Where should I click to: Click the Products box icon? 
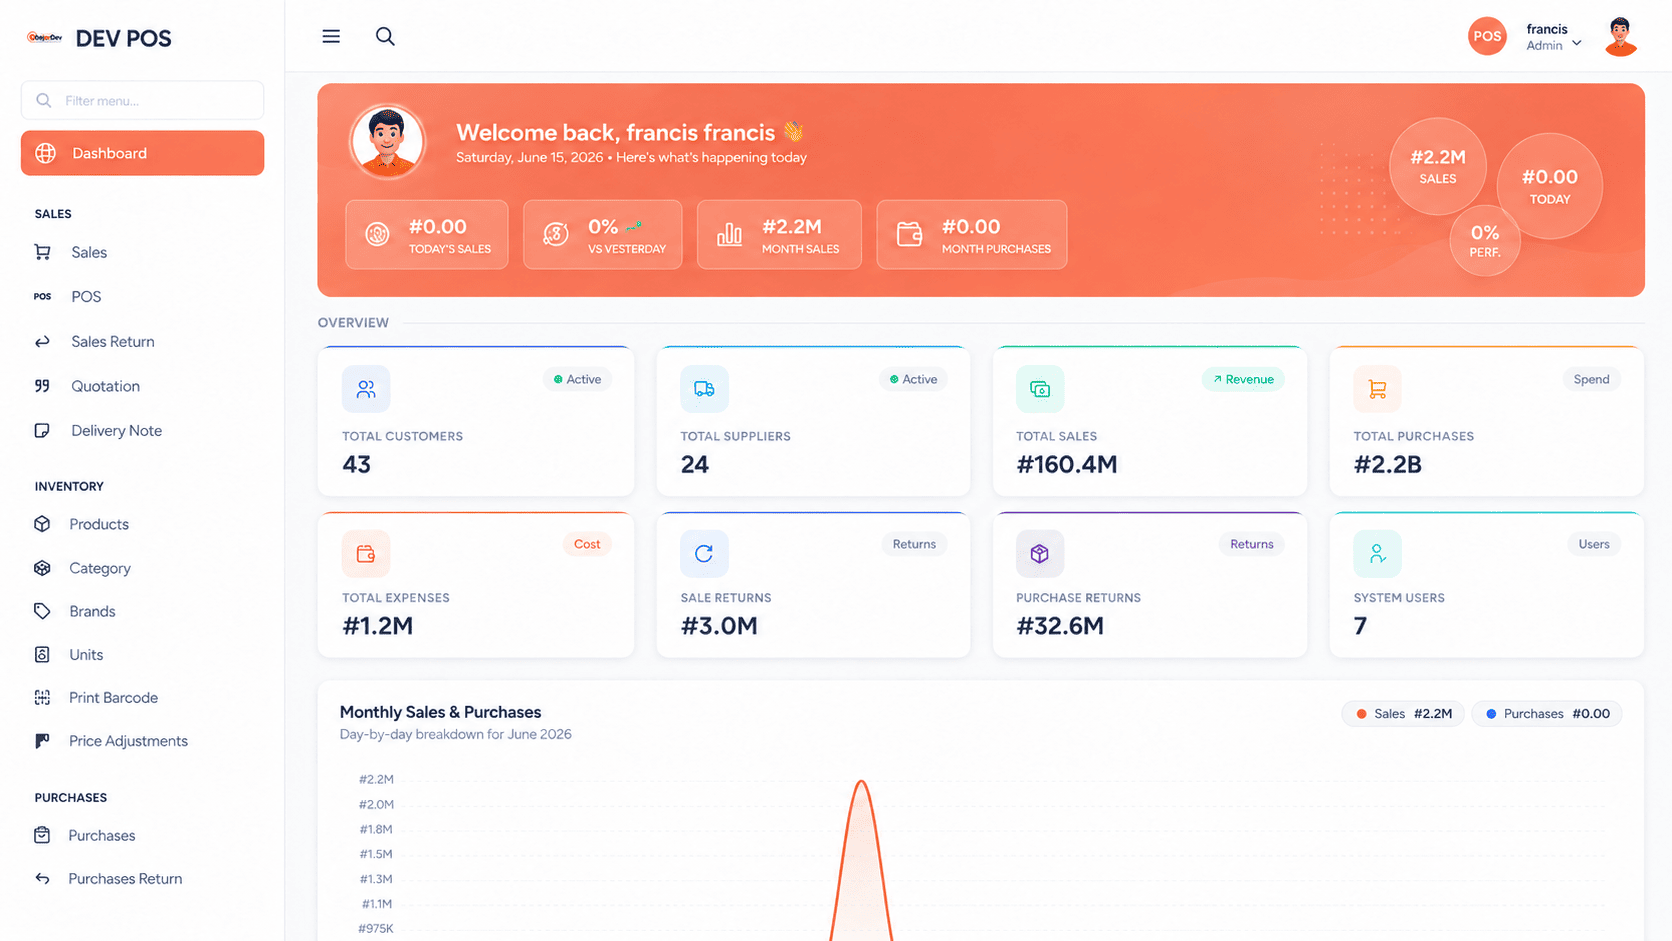coord(42,524)
